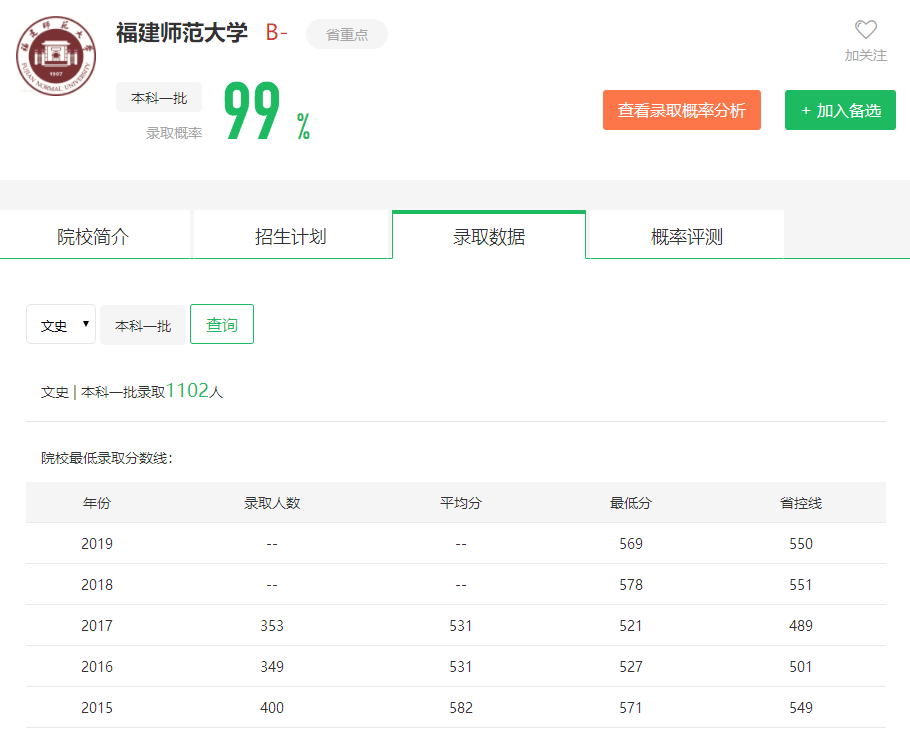Switch to the 招生计划 tab
Screen dimensions: 910x748
point(291,235)
